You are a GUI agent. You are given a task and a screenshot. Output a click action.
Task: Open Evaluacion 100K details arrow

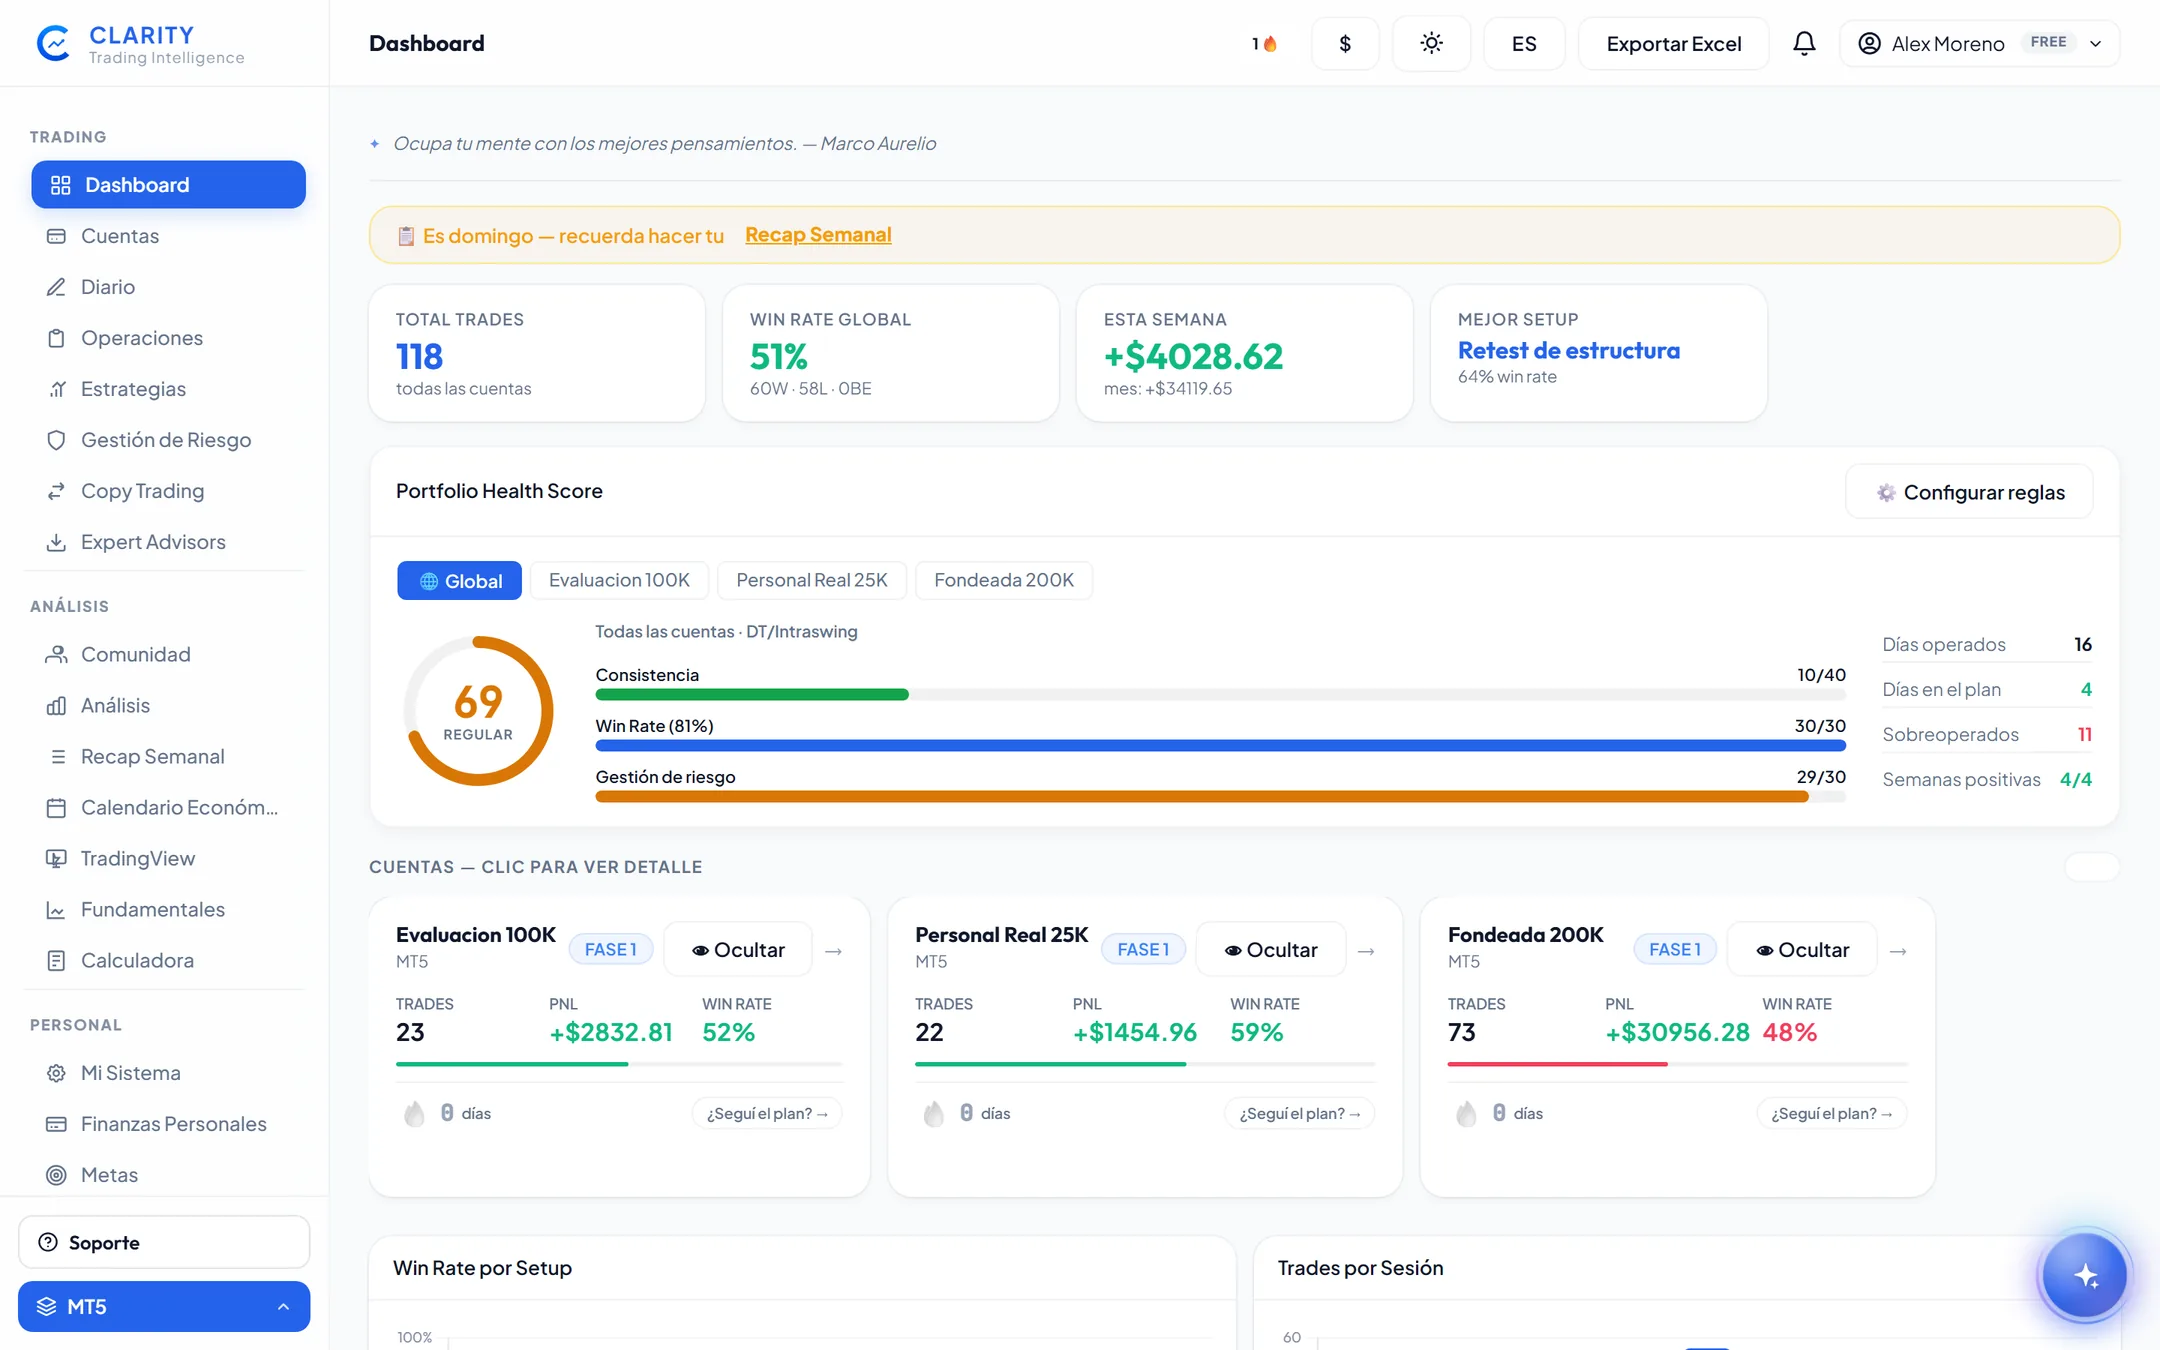(x=833, y=951)
